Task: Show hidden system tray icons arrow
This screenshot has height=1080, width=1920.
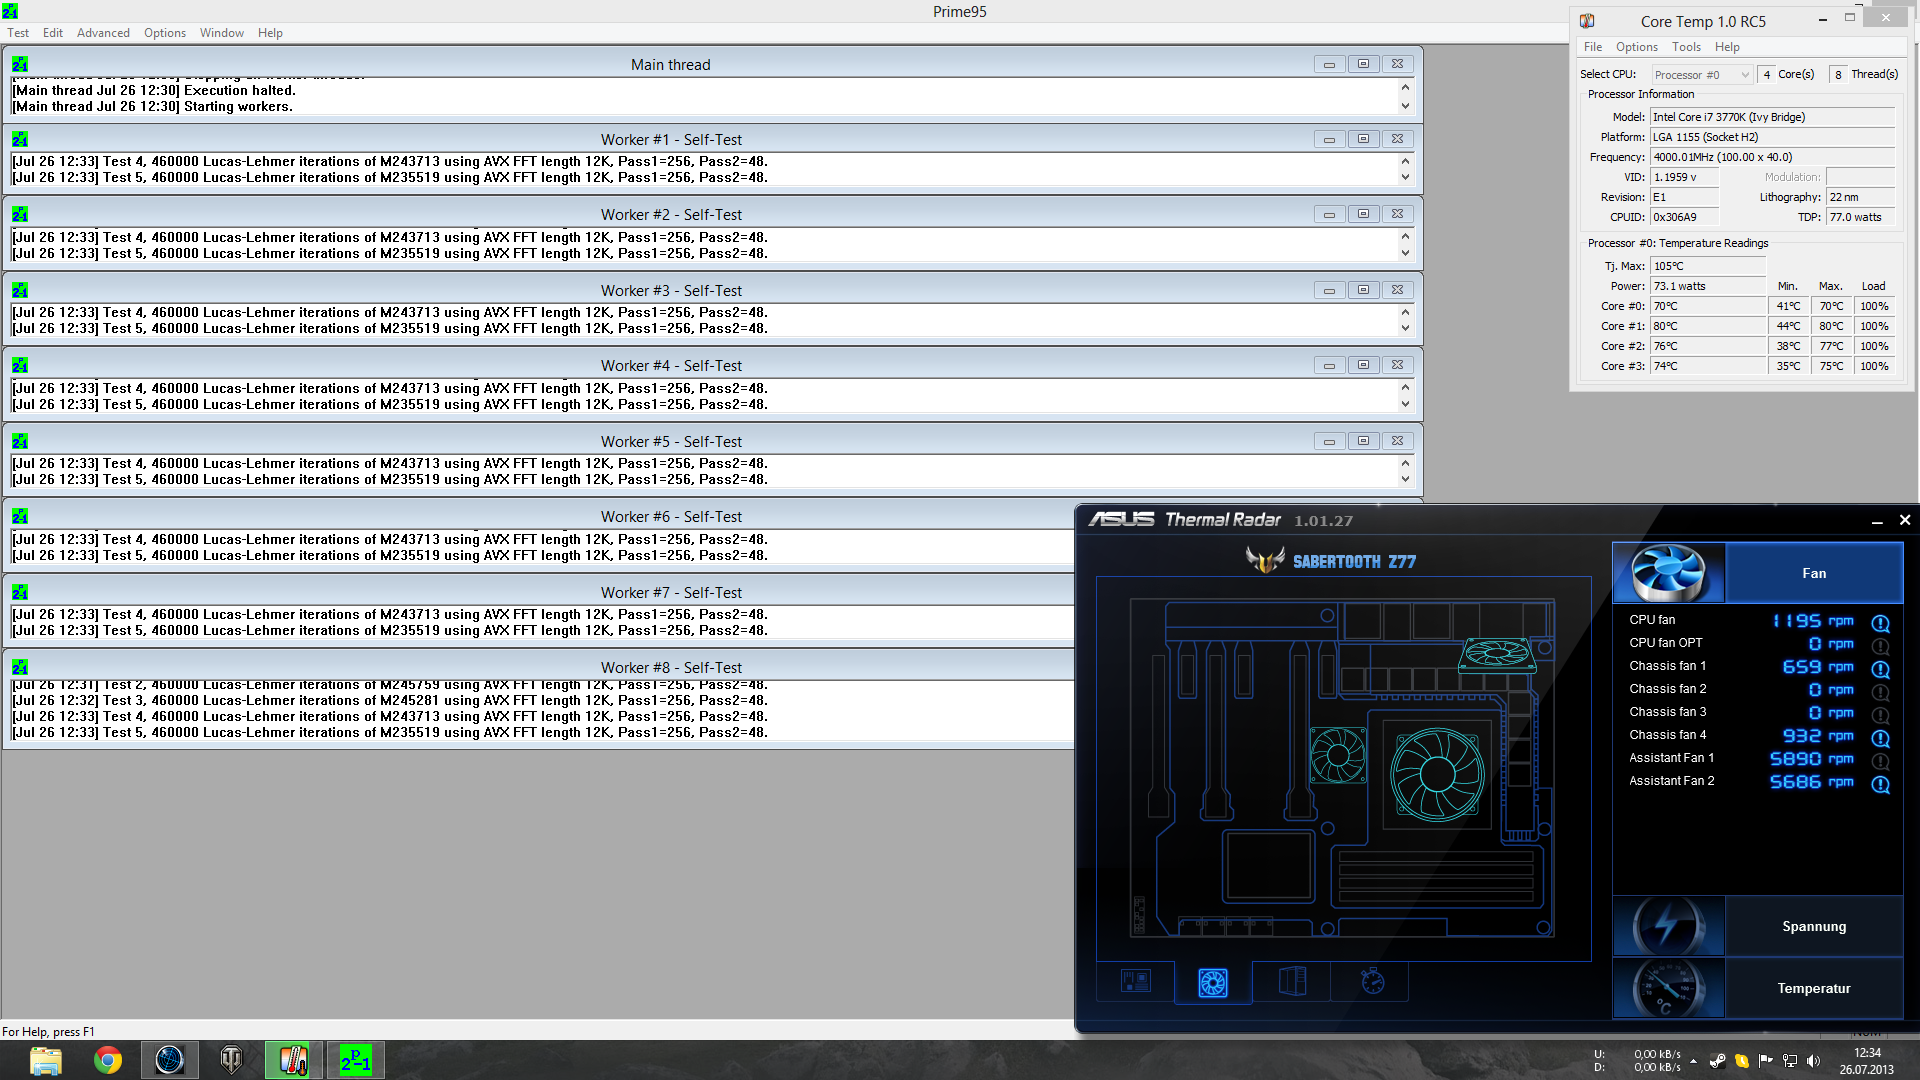Action: pos(1693,1061)
